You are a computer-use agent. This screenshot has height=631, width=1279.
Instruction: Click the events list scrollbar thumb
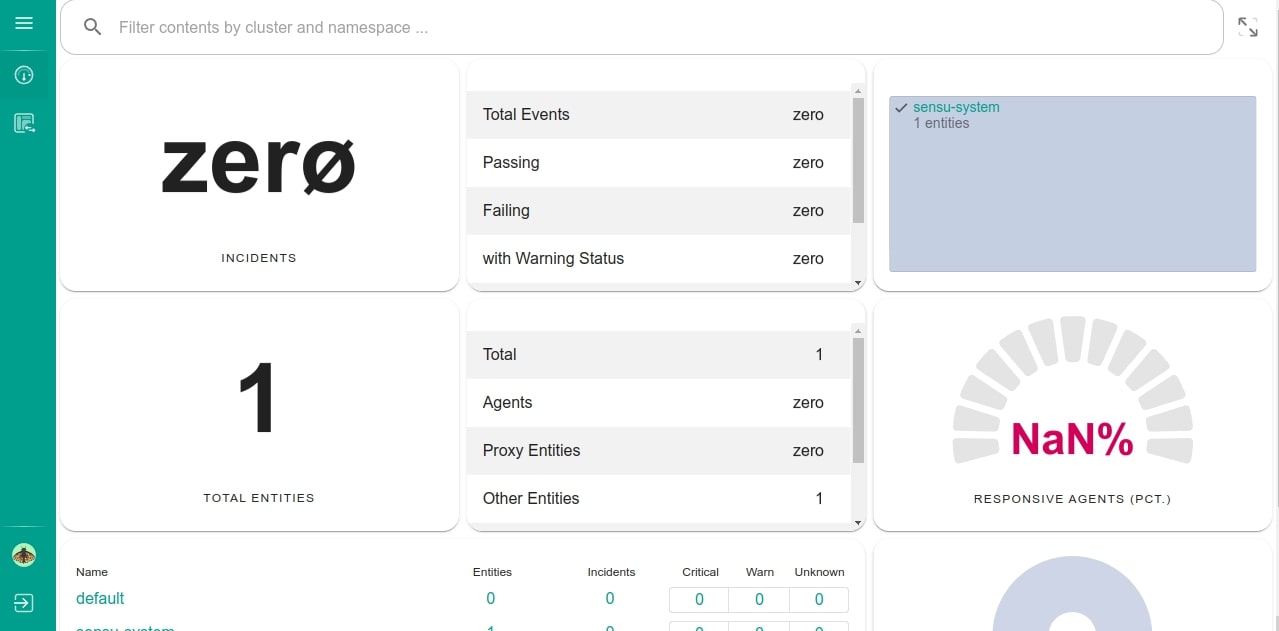858,160
